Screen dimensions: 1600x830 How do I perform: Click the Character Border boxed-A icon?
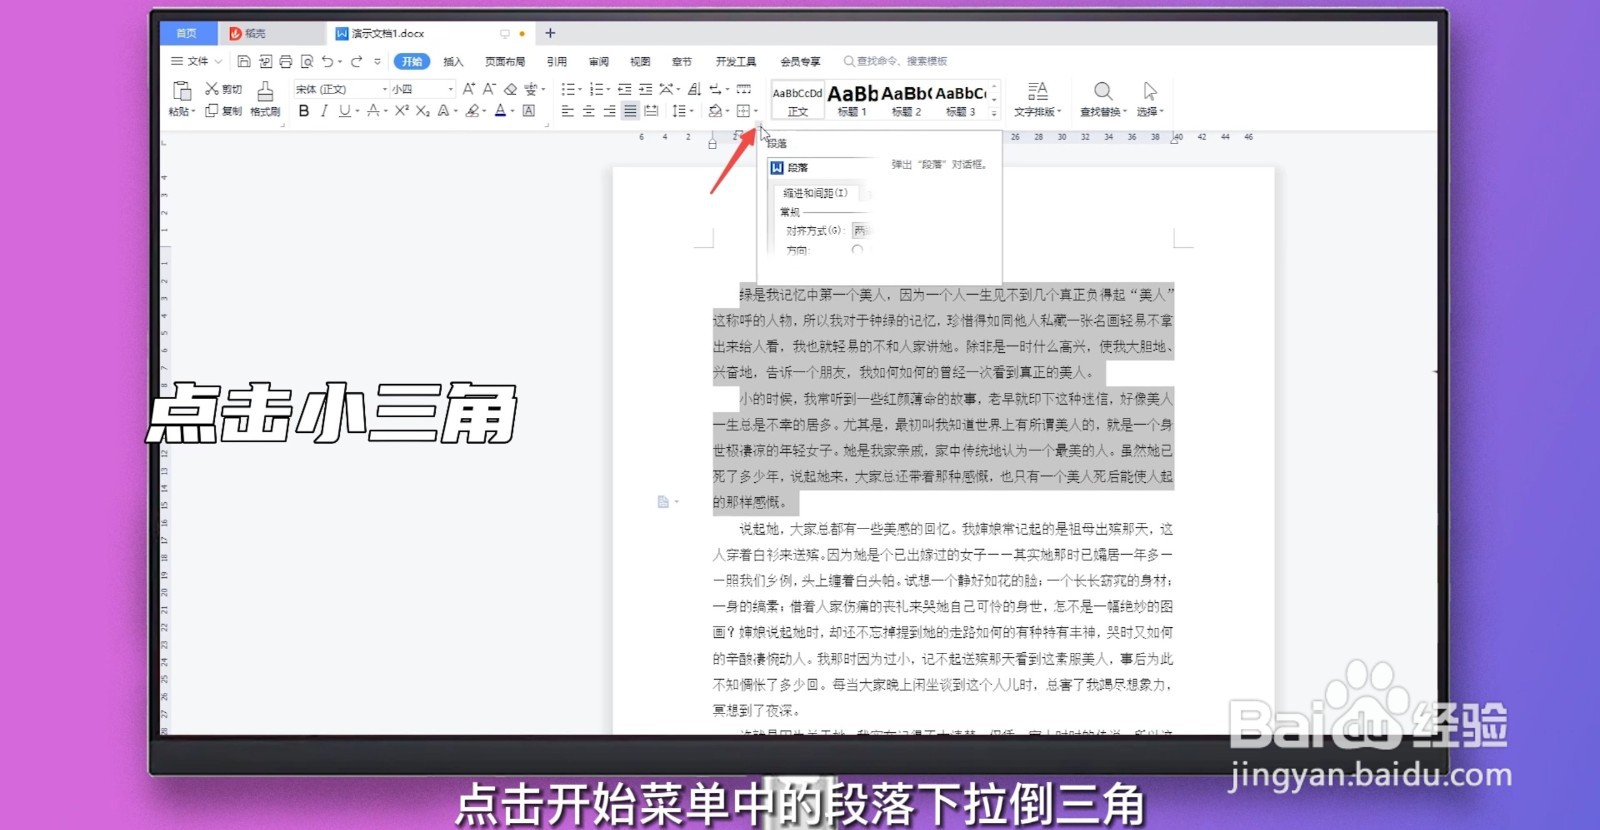[x=529, y=111]
